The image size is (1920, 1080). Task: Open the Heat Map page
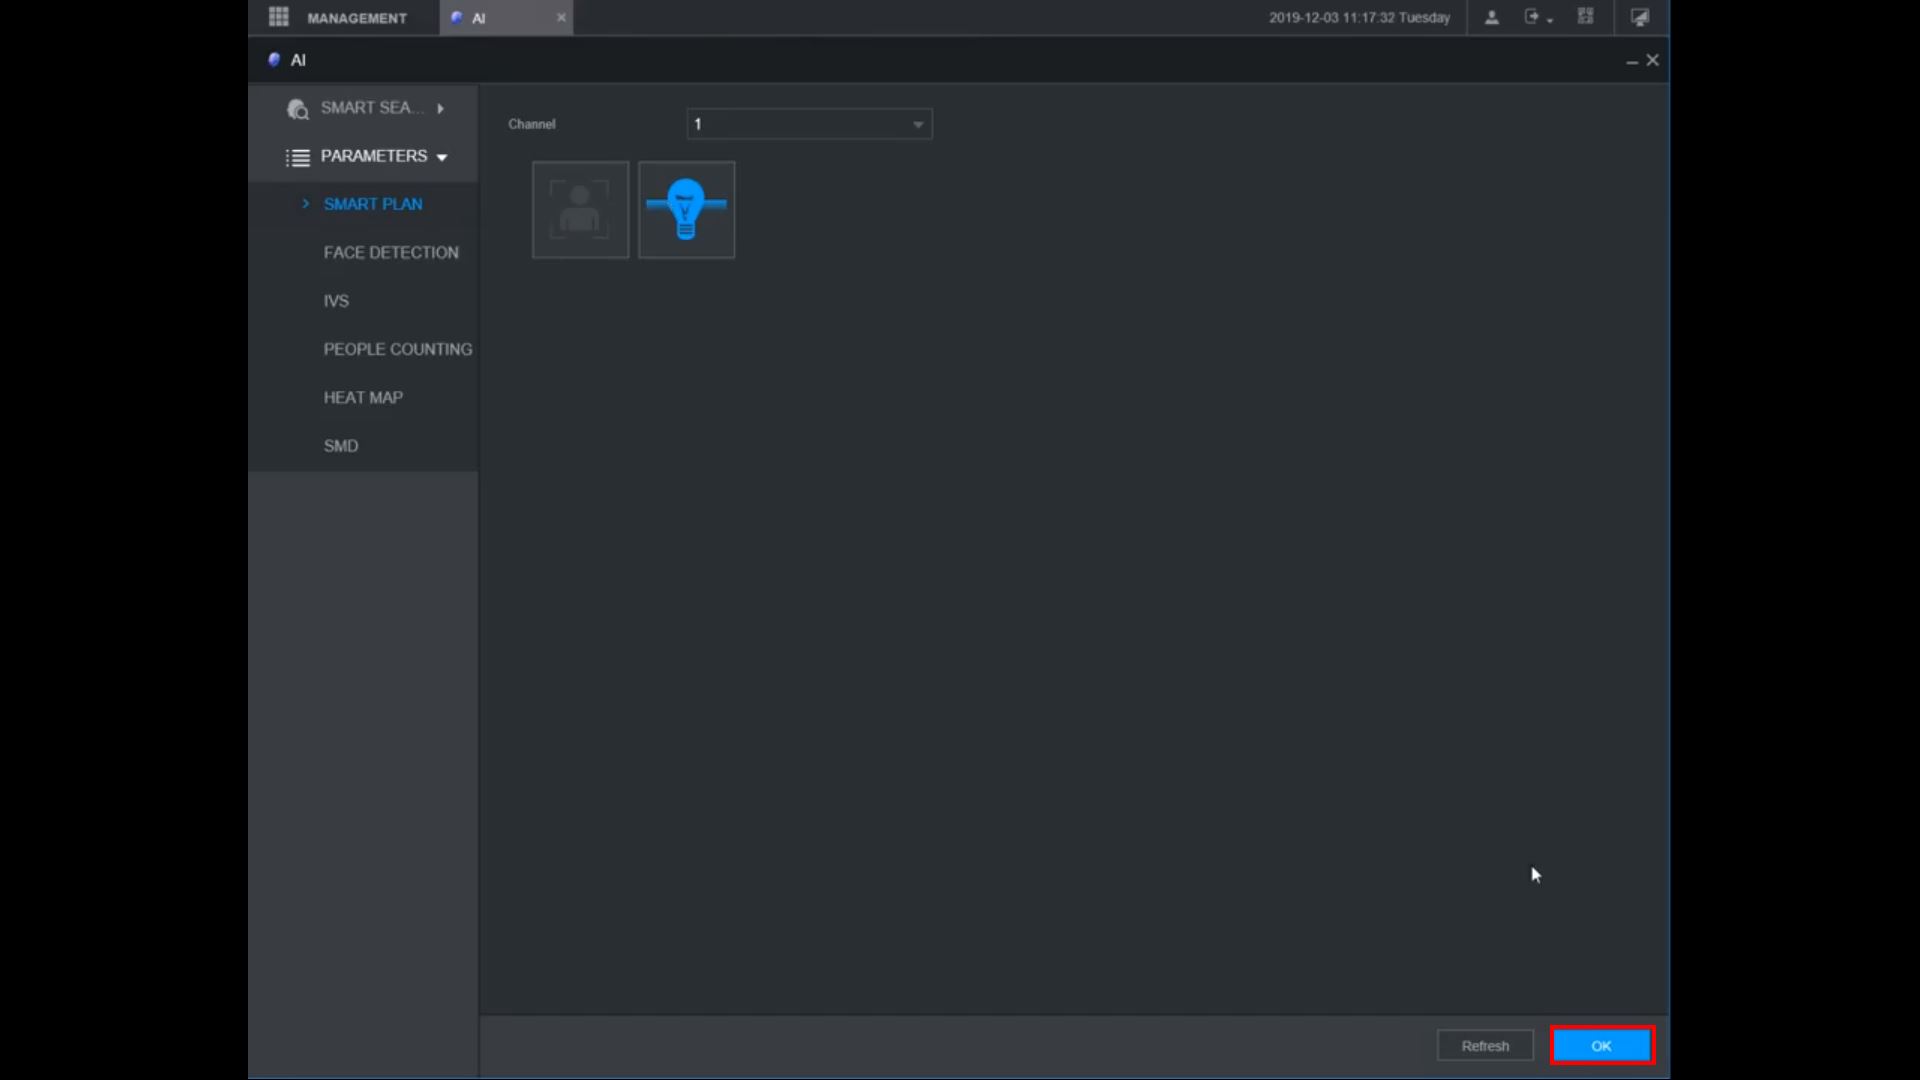pos(363,398)
